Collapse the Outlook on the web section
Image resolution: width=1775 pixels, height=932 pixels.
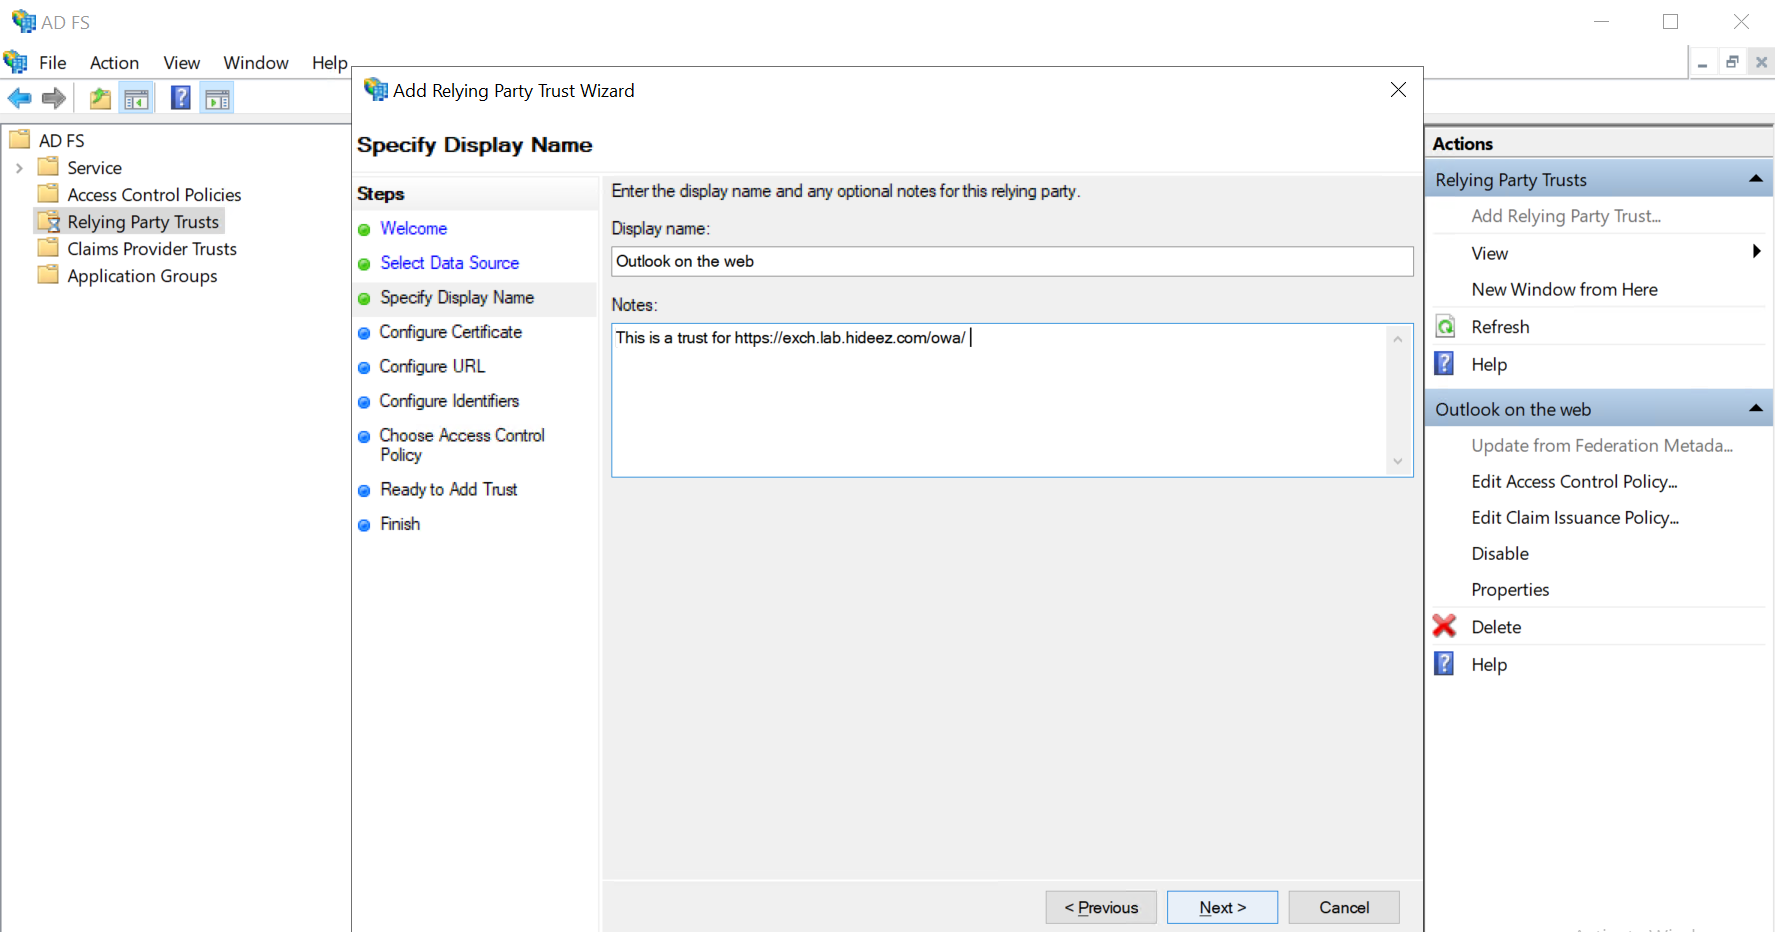click(1755, 408)
